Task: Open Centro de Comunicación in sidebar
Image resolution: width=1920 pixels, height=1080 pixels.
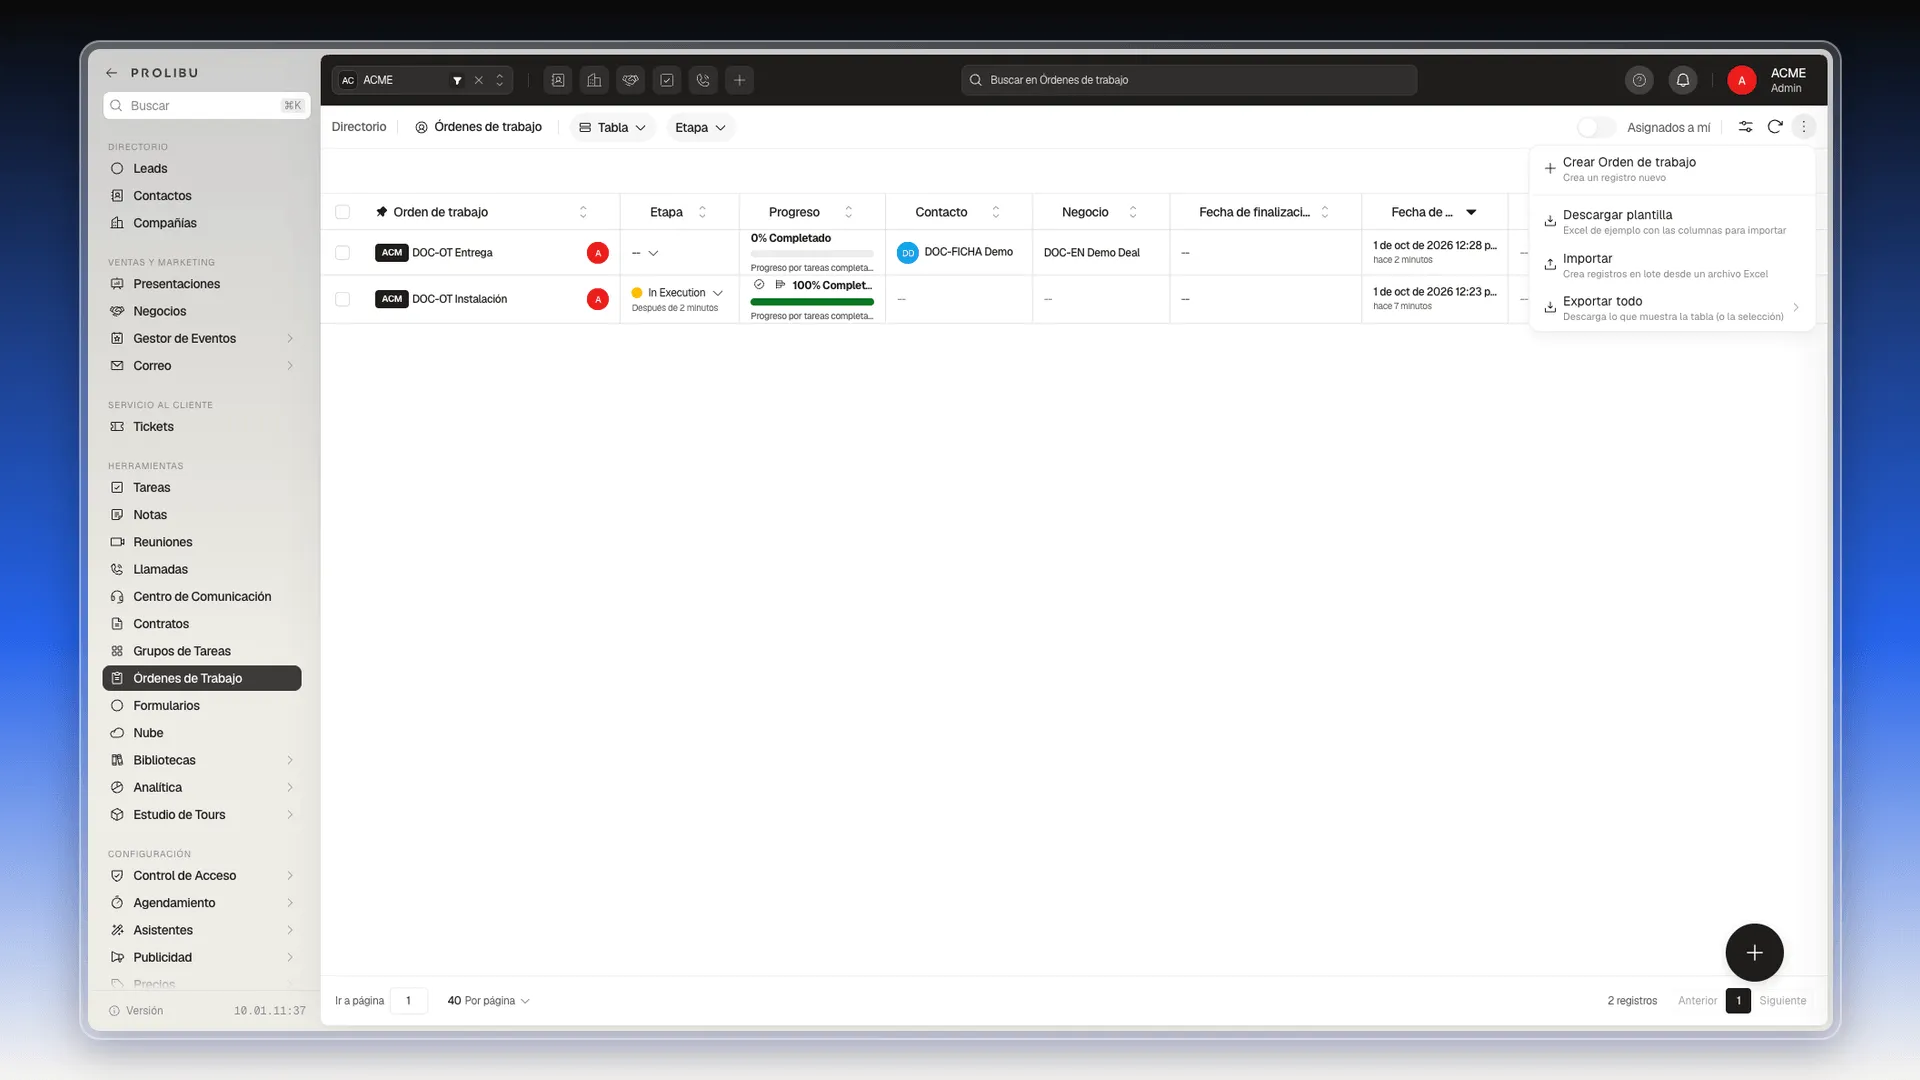Action: click(x=202, y=597)
